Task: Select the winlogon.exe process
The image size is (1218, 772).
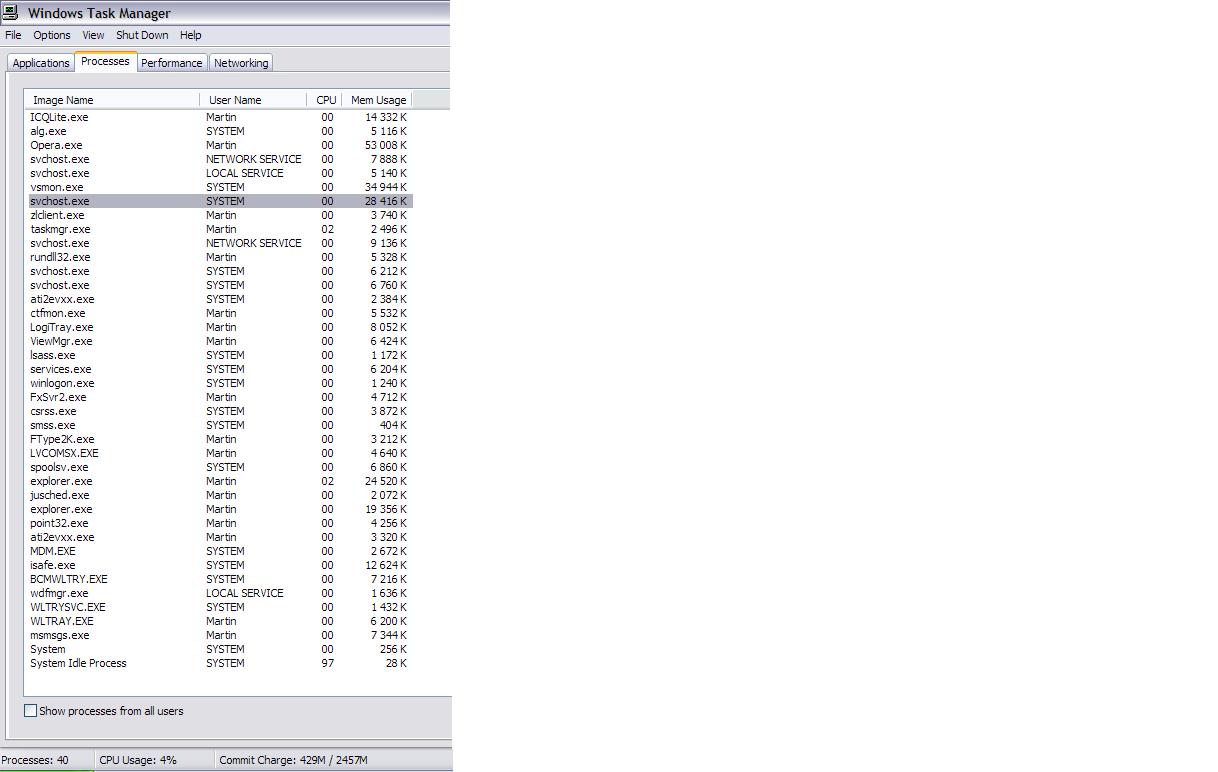Action: [219, 383]
